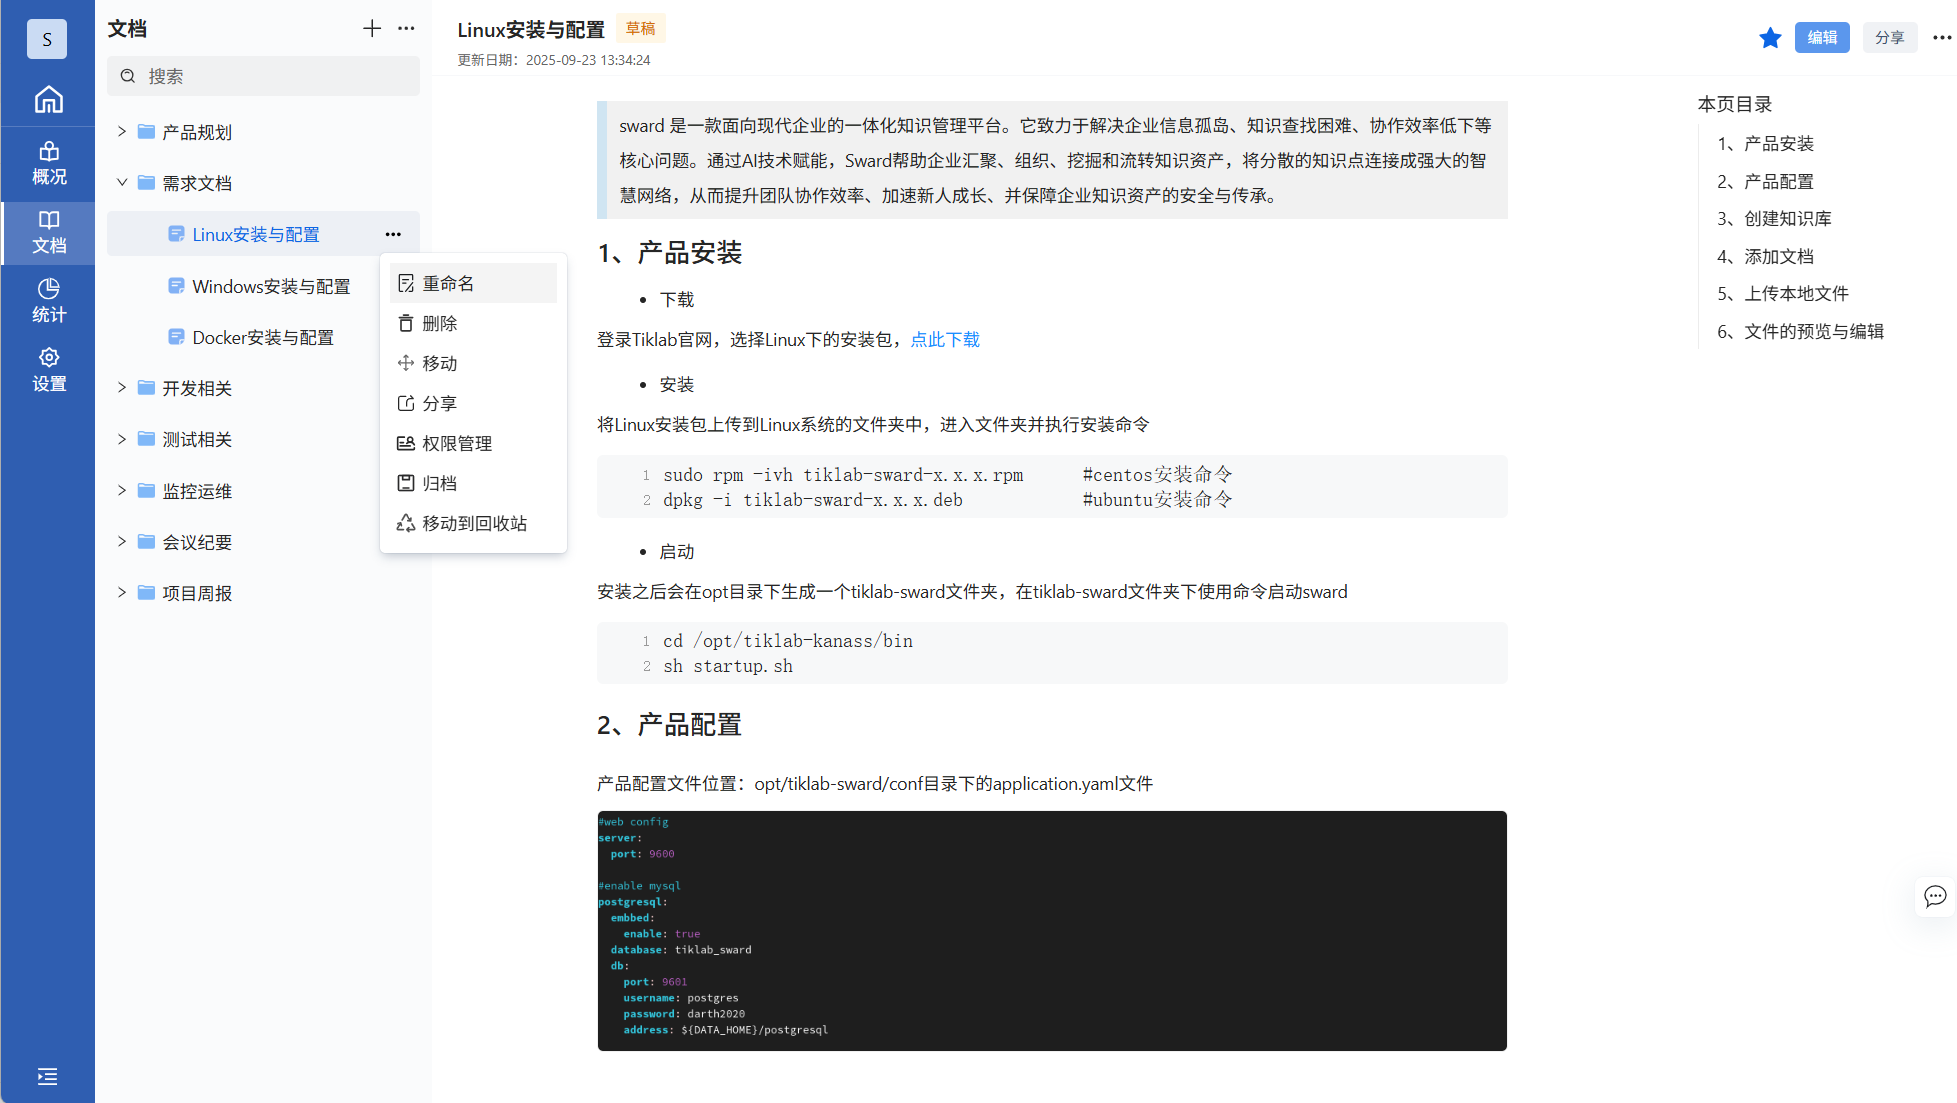Open the top-right more options ellipsis
The width and height of the screenshot is (1957, 1103).
[1941, 38]
